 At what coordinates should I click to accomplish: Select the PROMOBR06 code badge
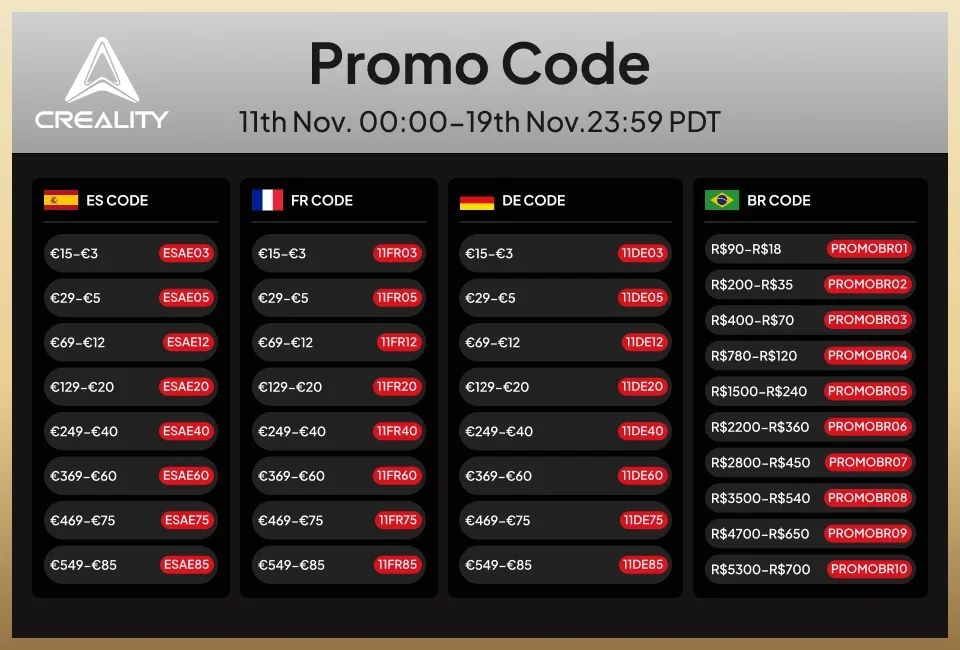pos(868,427)
